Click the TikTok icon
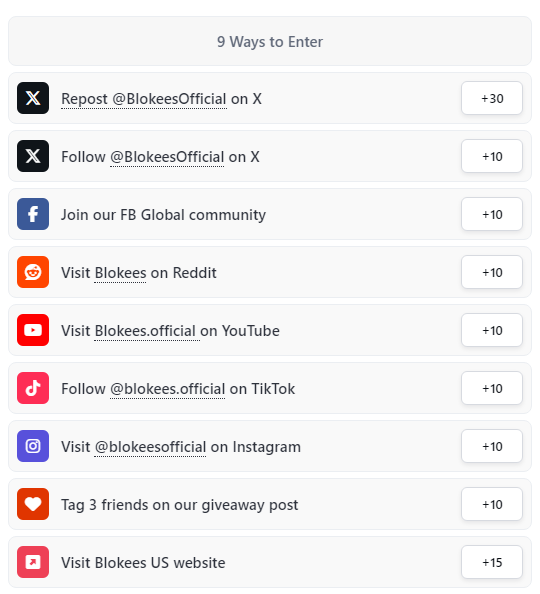The width and height of the screenshot is (540, 594). click(x=33, y=388)
